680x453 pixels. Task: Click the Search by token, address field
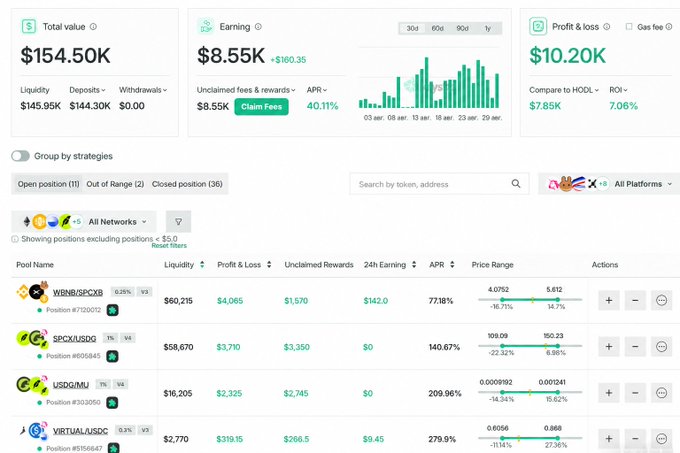coord(439,184)
